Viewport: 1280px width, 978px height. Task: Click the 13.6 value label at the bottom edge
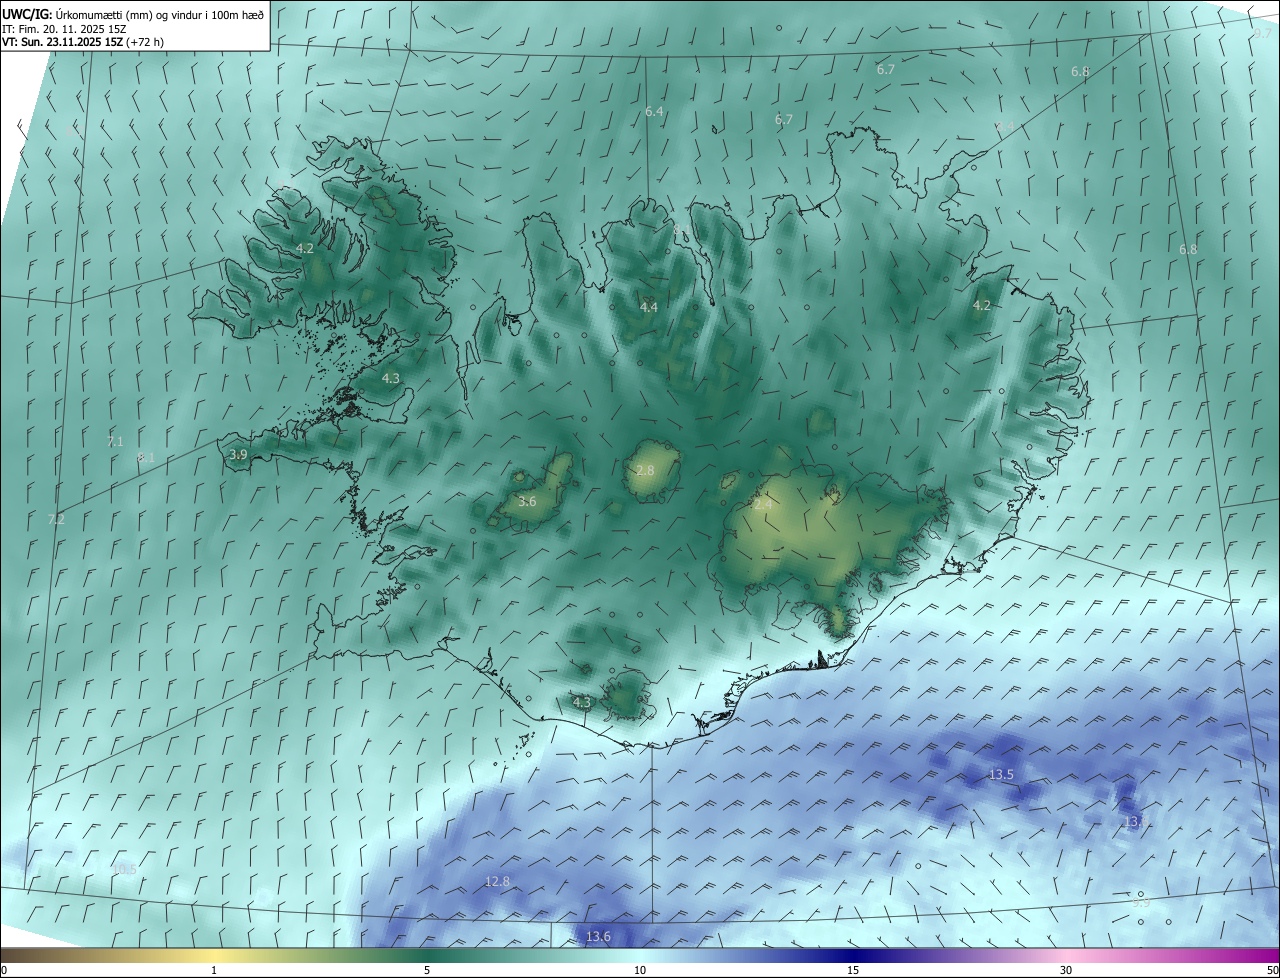pyautogui.click(x=598, y=936)
